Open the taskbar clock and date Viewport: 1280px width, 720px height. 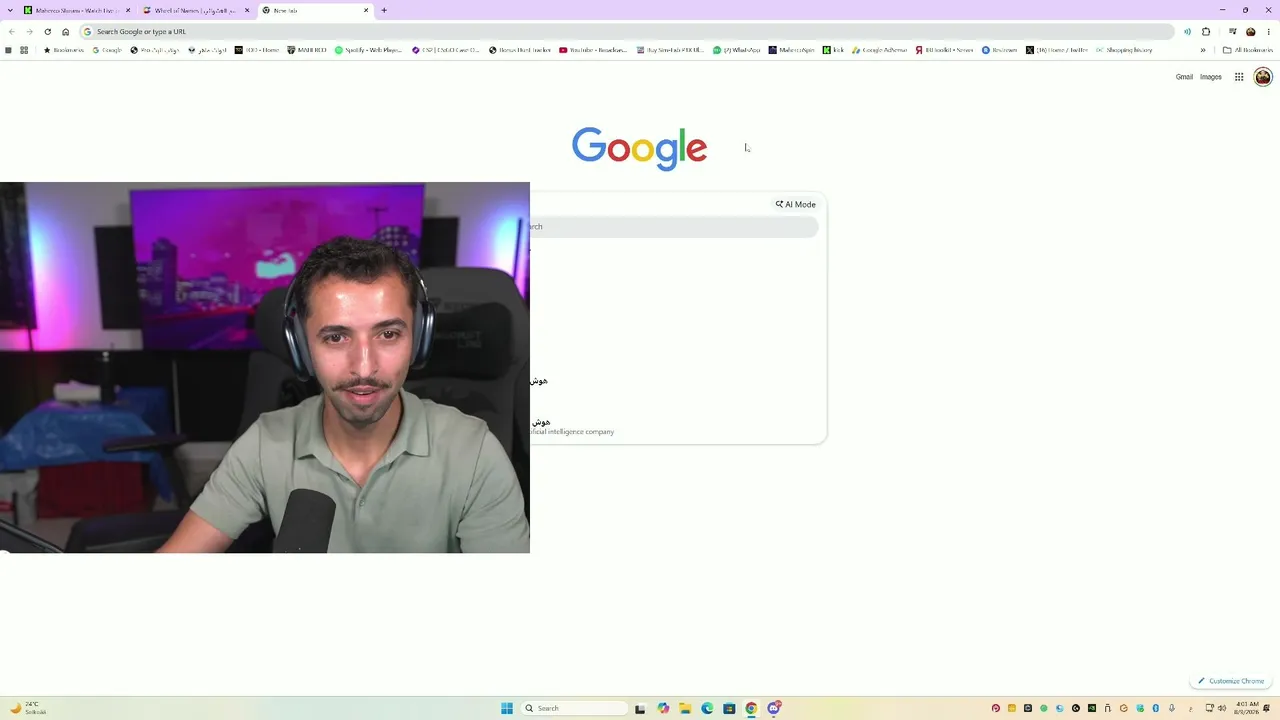1247,708
